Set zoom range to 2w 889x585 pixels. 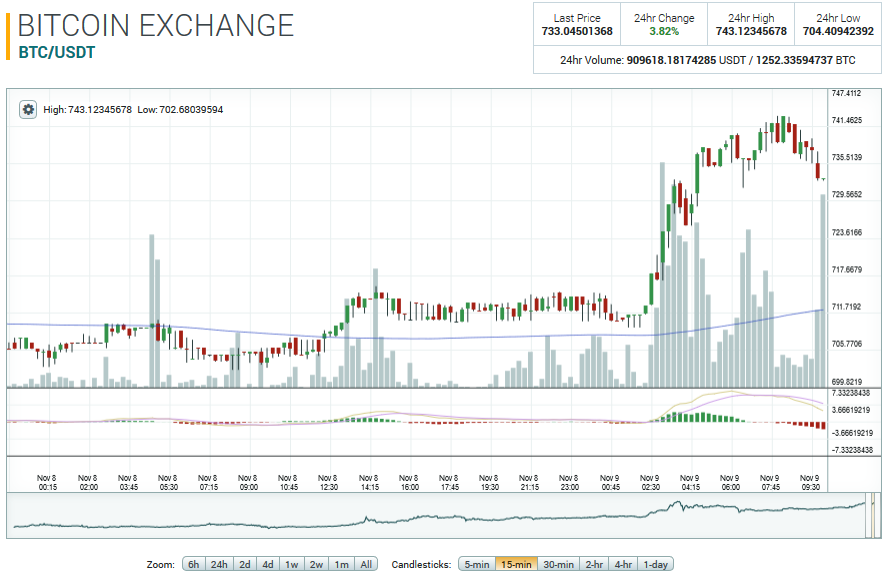pyautogui.click(x=316, y=565)
